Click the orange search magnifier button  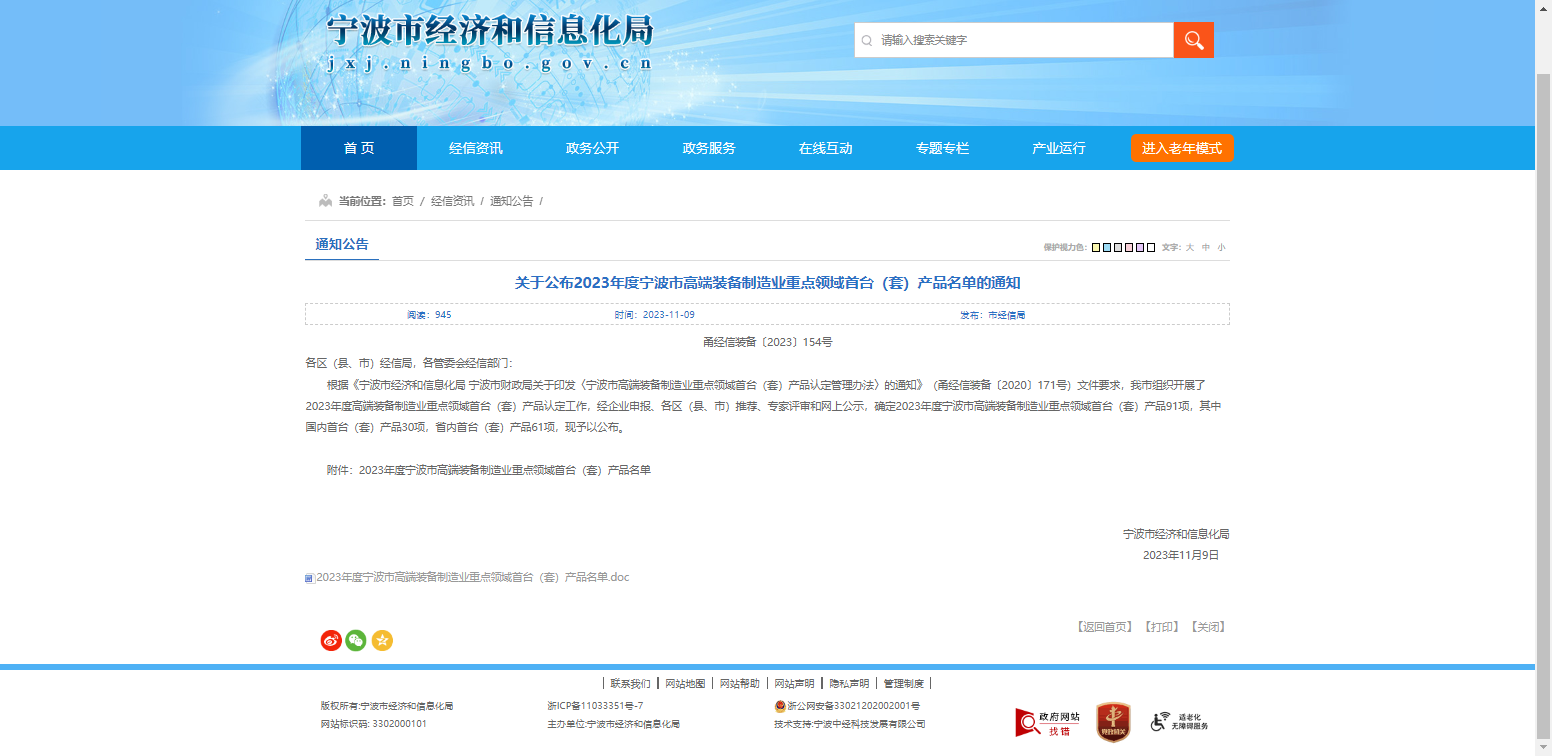click(x=1193, y=40)
